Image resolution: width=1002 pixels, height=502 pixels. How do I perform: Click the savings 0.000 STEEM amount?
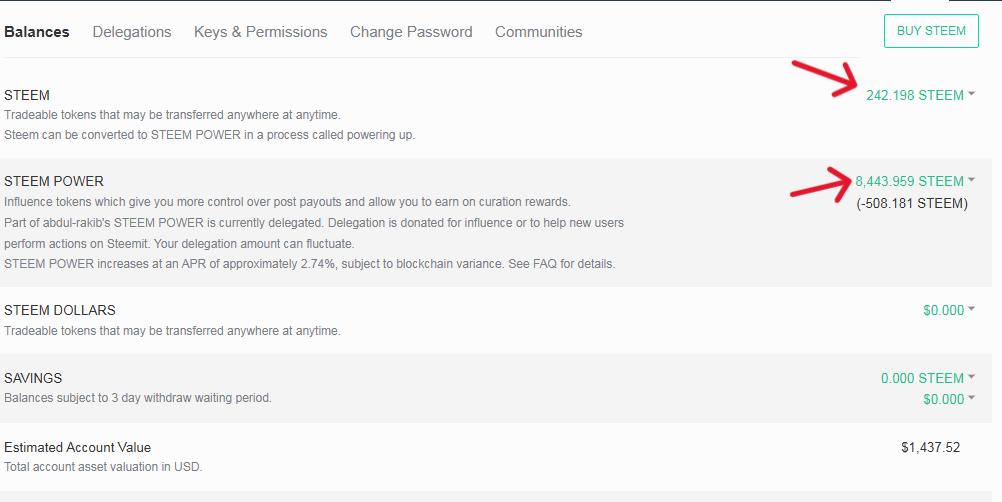922,378
